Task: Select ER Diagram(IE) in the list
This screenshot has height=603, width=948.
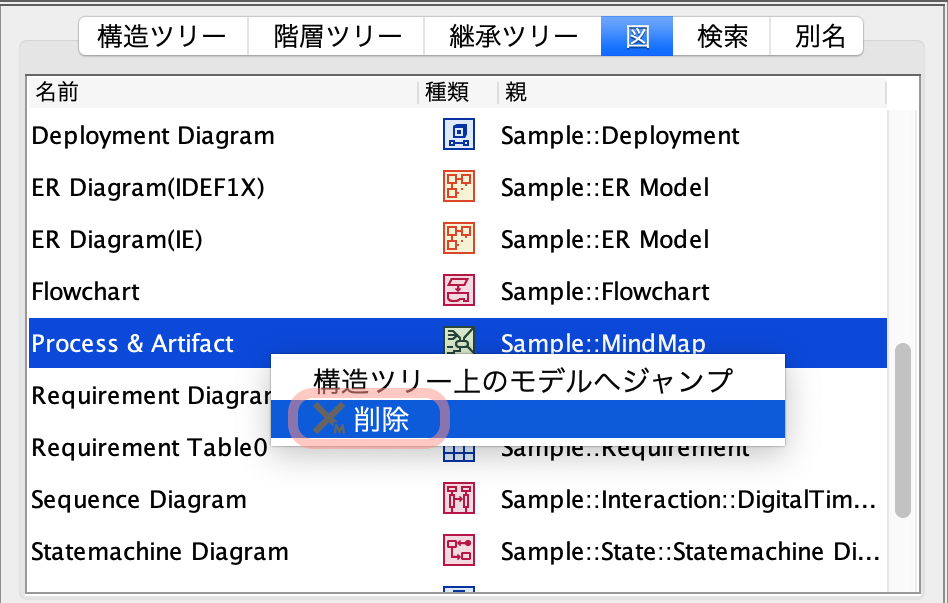Action: 117,240
